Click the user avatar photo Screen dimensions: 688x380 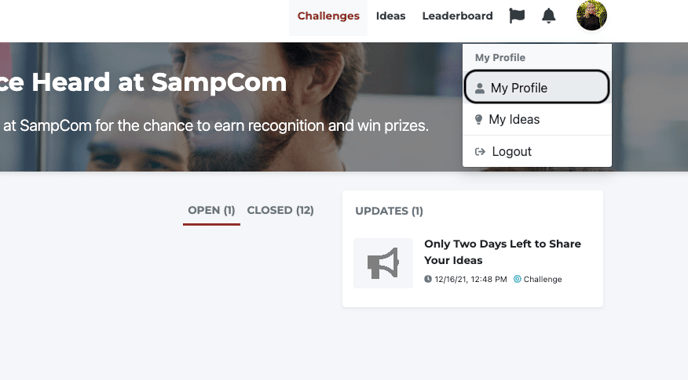(591, 15)
